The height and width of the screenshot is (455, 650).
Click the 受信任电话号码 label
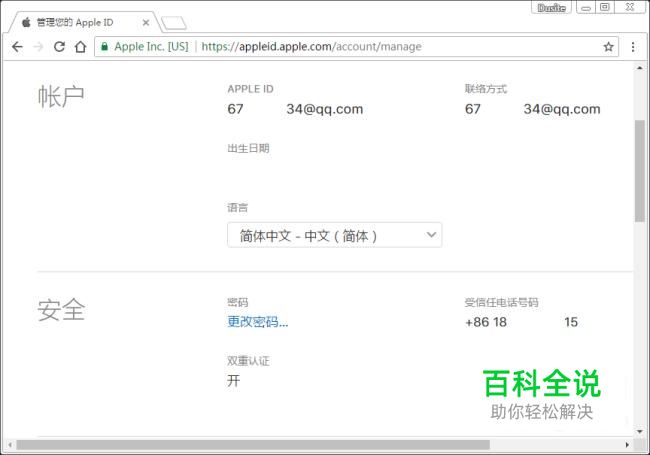[x=501, y=302]
